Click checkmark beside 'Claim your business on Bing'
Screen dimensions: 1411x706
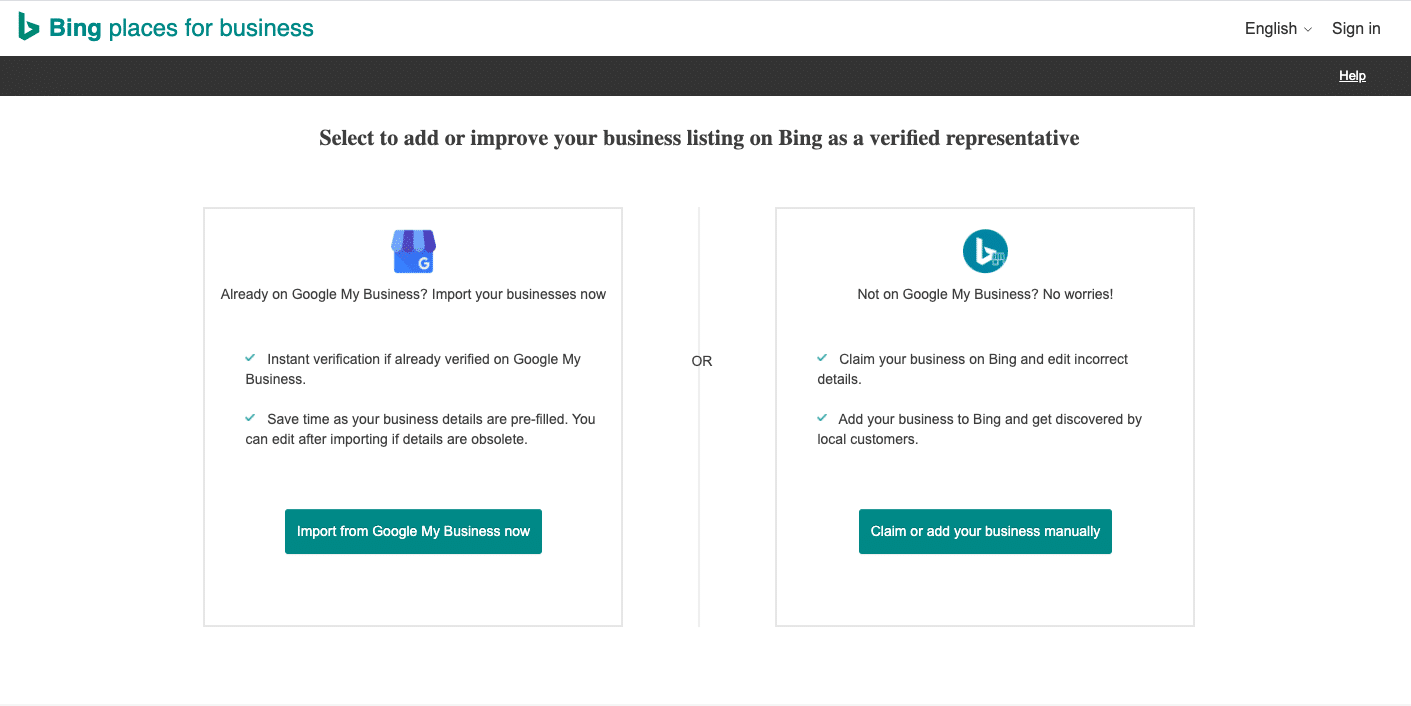822,357
